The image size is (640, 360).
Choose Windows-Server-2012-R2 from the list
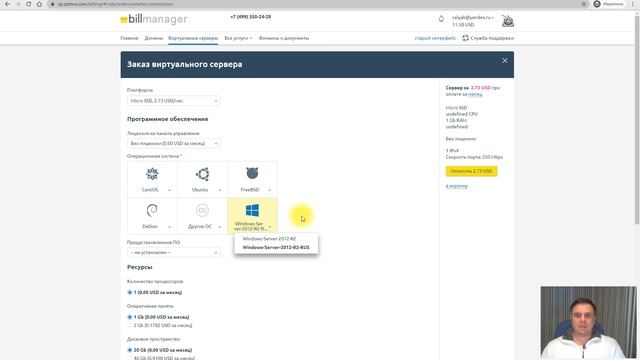click(269, 239)
